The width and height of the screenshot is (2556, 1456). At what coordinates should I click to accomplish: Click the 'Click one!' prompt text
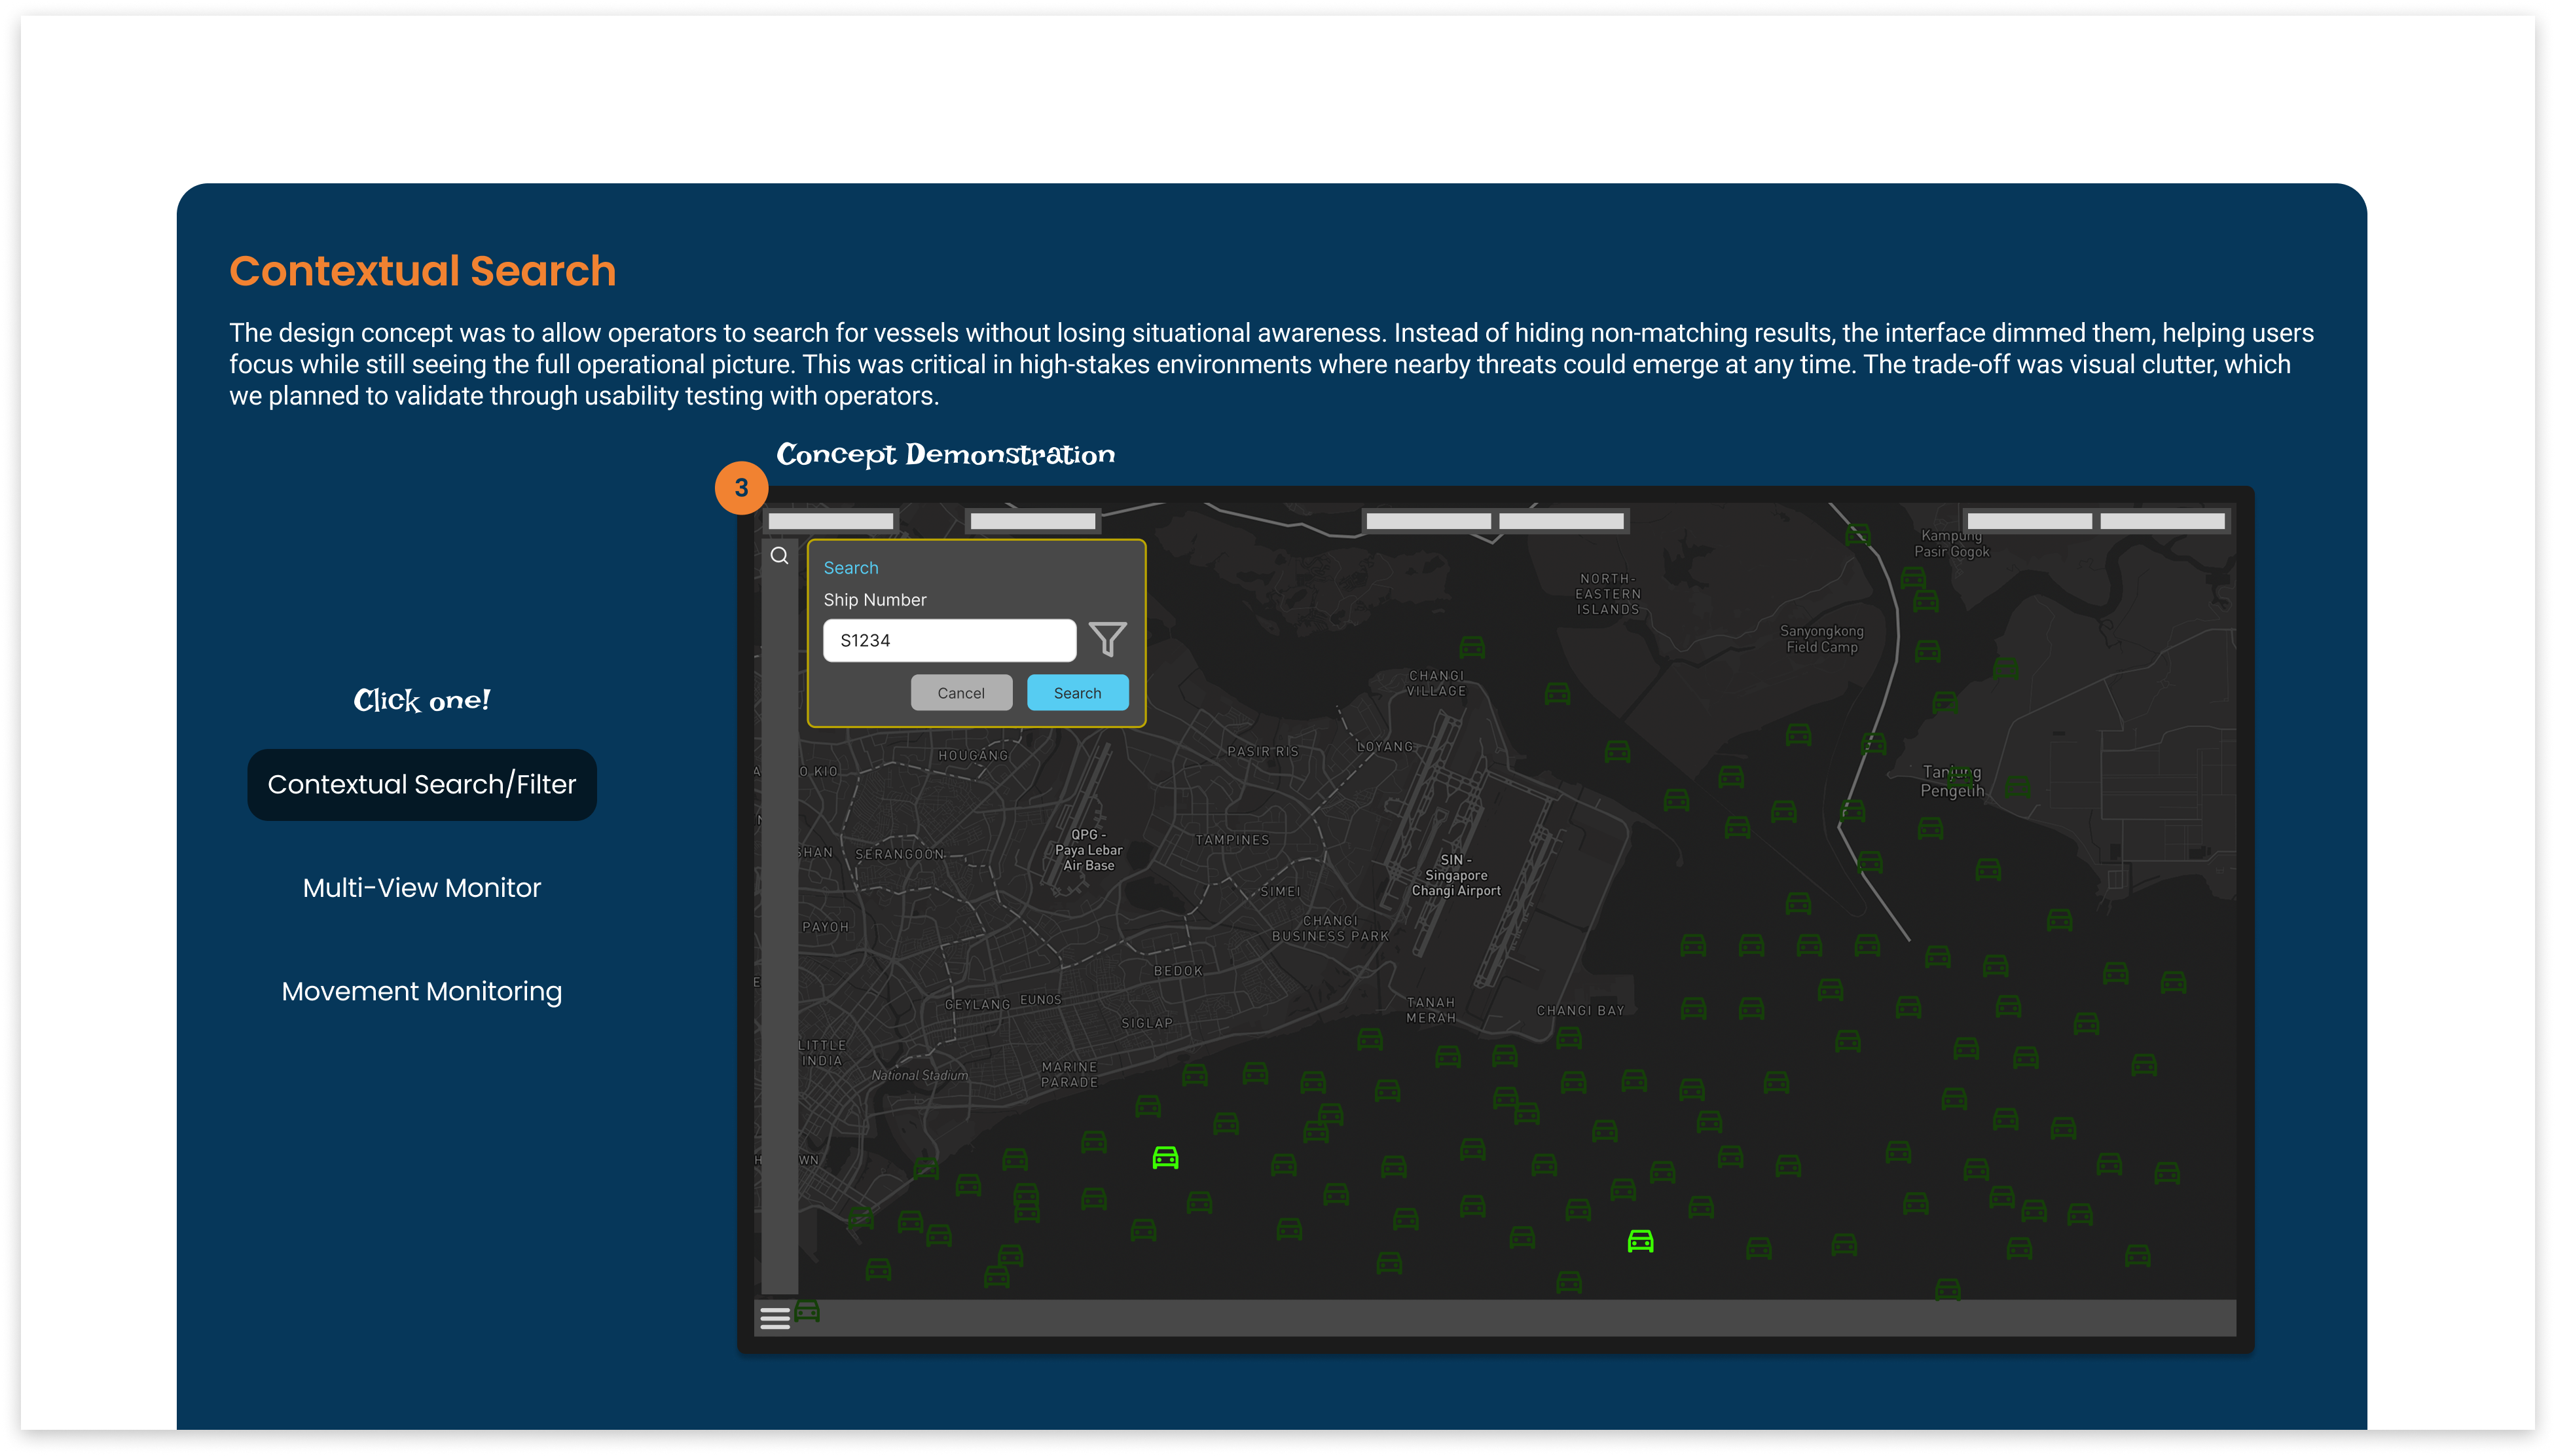click(421, 700)
